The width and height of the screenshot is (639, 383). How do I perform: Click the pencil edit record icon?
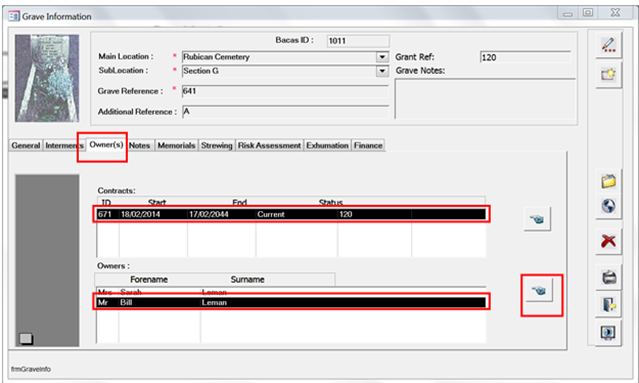tap(608, 45)
